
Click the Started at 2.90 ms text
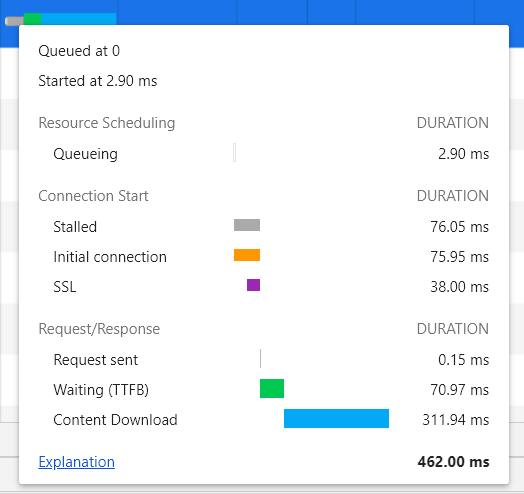pyautogui.click(x=98, y=81)
